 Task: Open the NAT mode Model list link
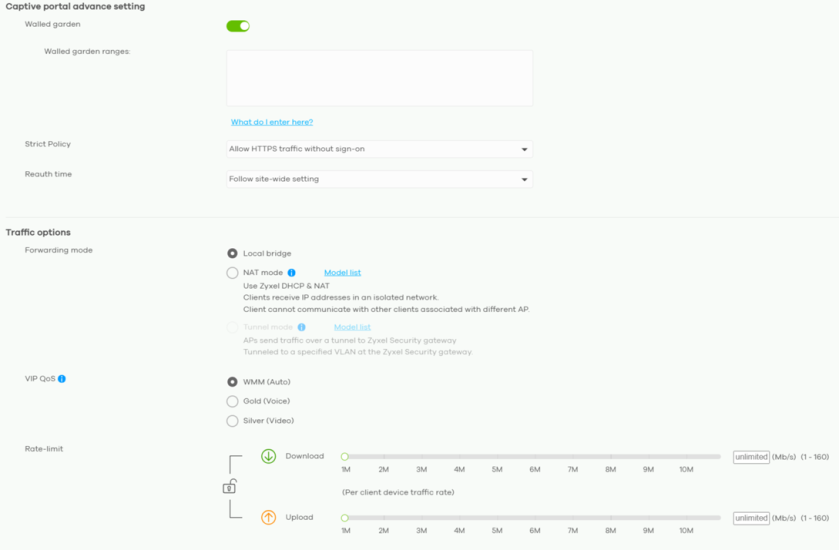(x=342, y=273)
